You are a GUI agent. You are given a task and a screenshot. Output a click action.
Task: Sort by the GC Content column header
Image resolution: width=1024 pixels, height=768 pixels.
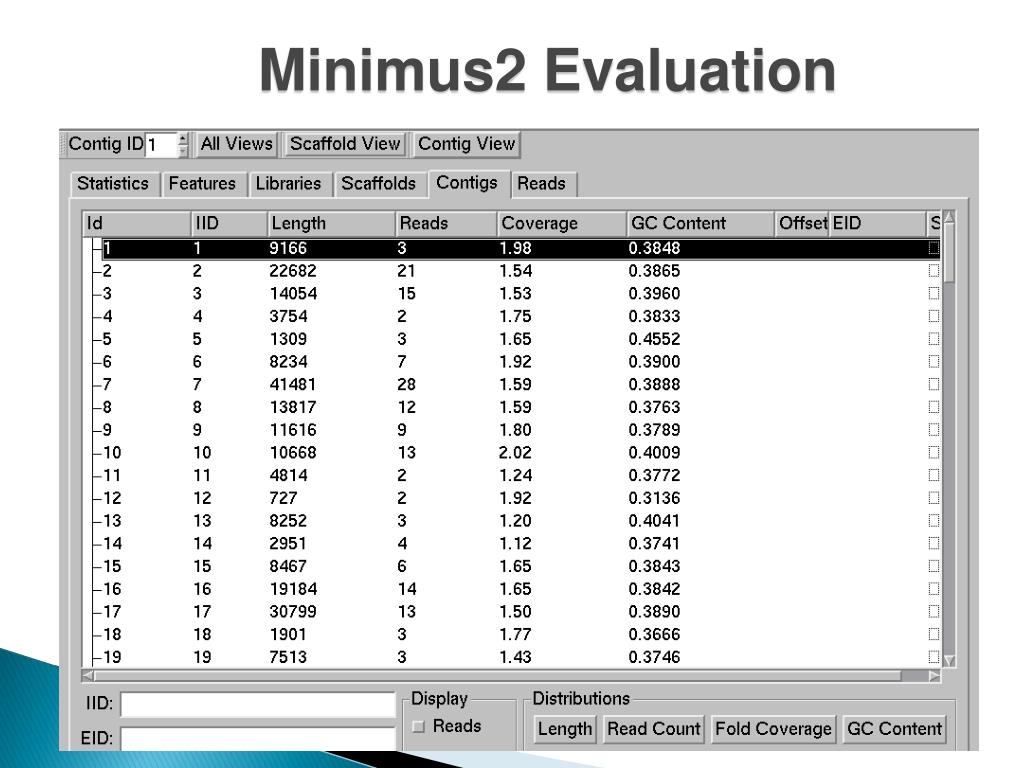pos(700,223)
